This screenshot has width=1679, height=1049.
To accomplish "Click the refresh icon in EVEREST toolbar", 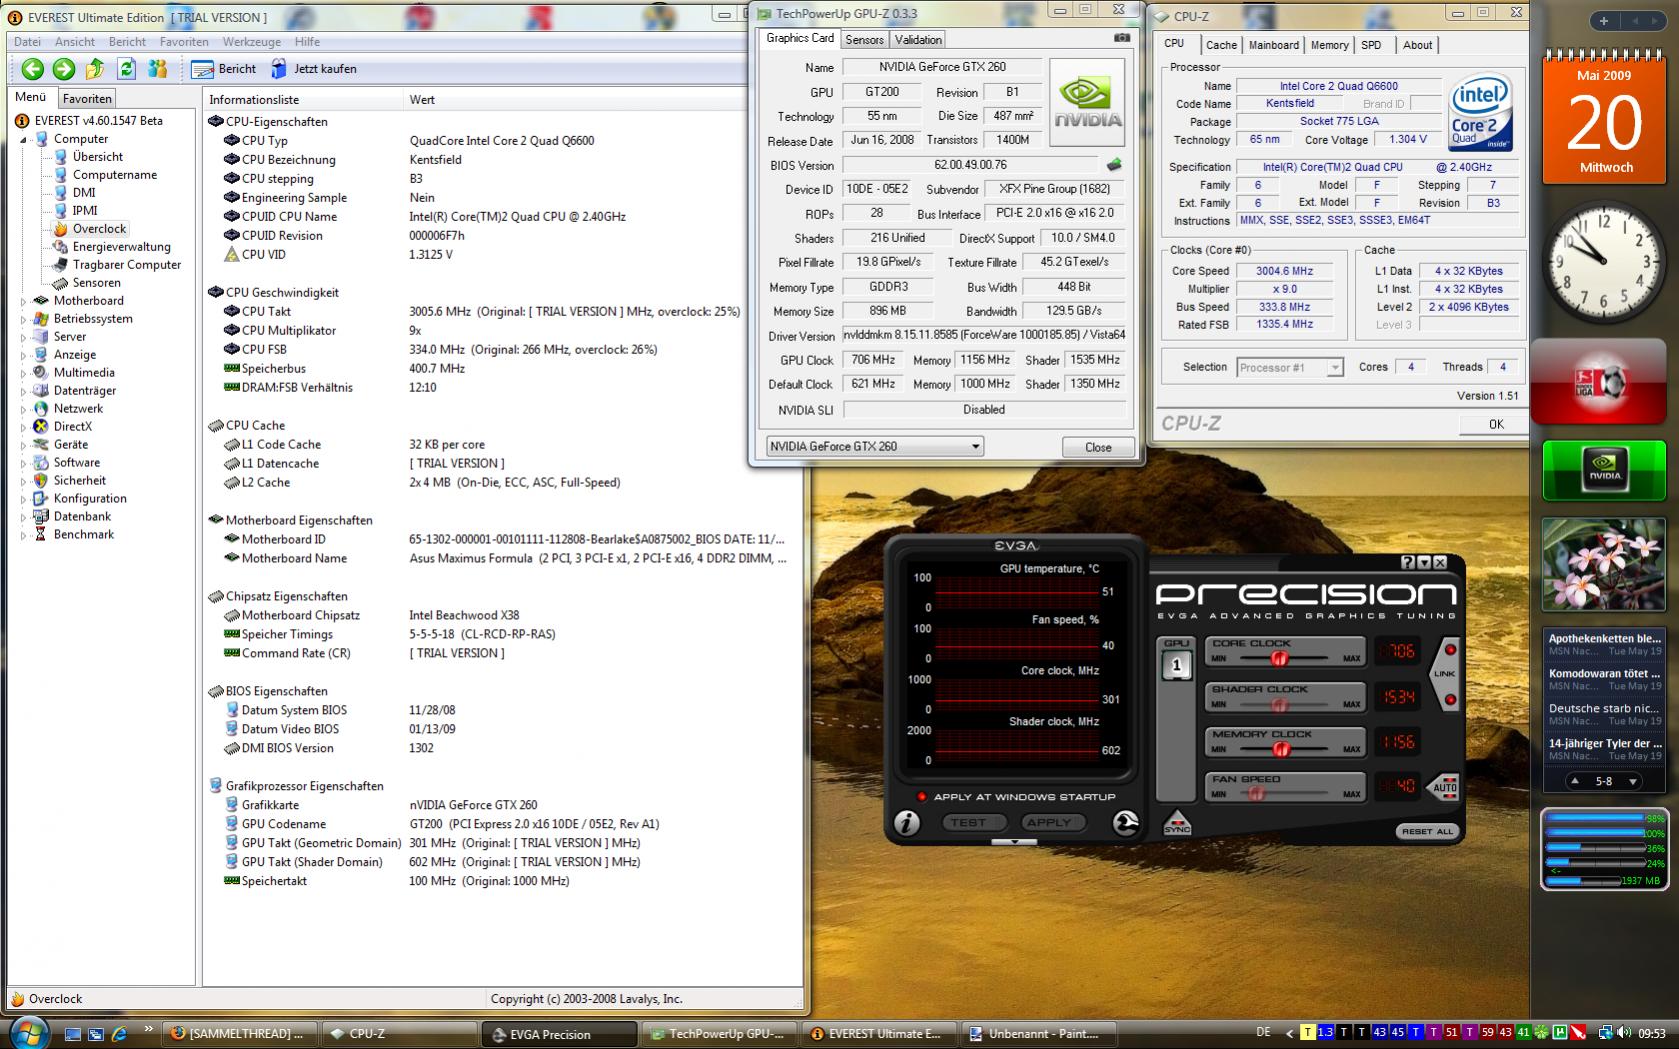I will point(126,69).
